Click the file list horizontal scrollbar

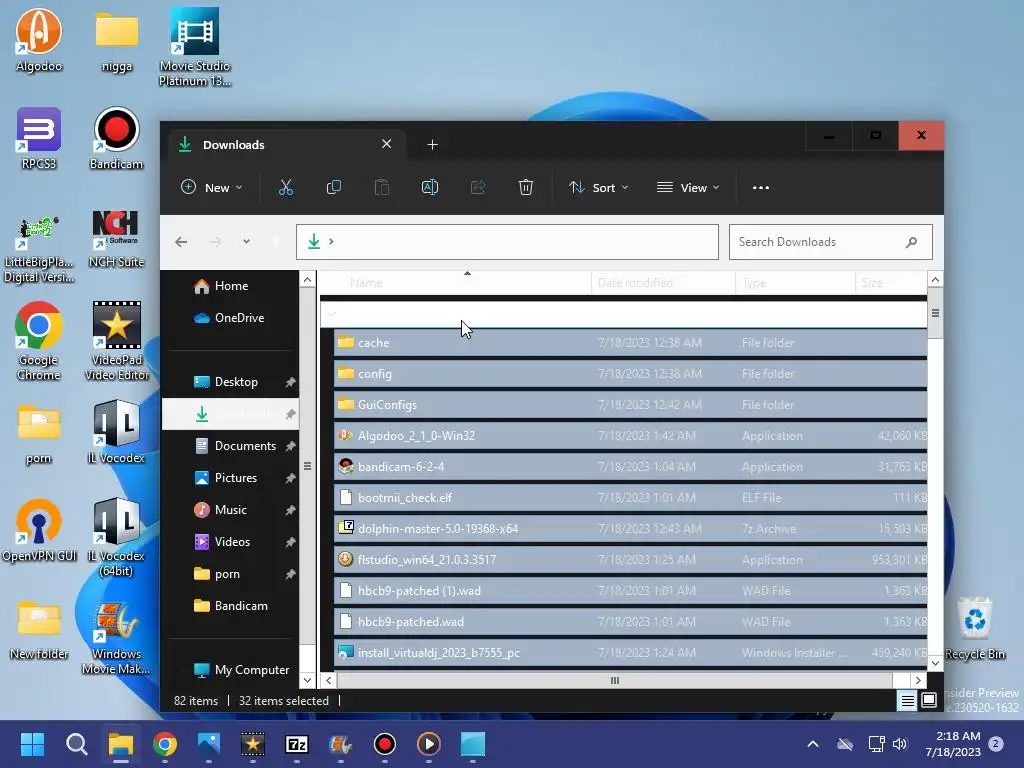(x=615, y=680)
